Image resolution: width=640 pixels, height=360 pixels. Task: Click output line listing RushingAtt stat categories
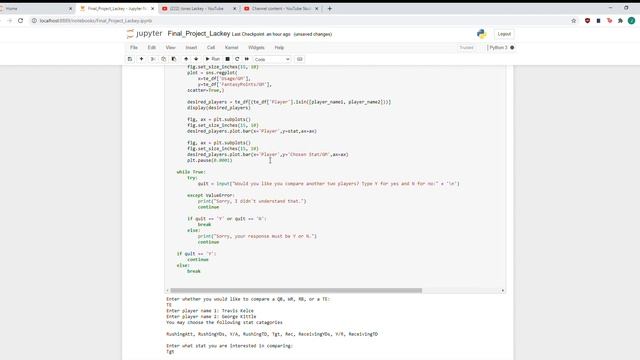pos(272,334)
